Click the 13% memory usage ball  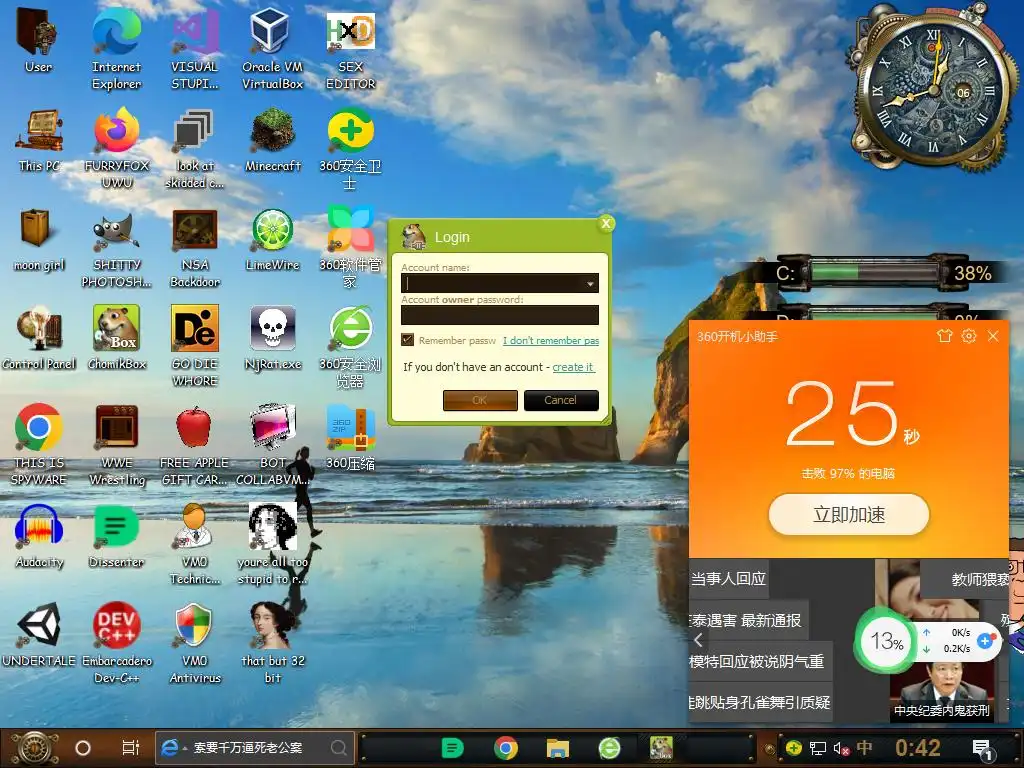tap(887, 641)
